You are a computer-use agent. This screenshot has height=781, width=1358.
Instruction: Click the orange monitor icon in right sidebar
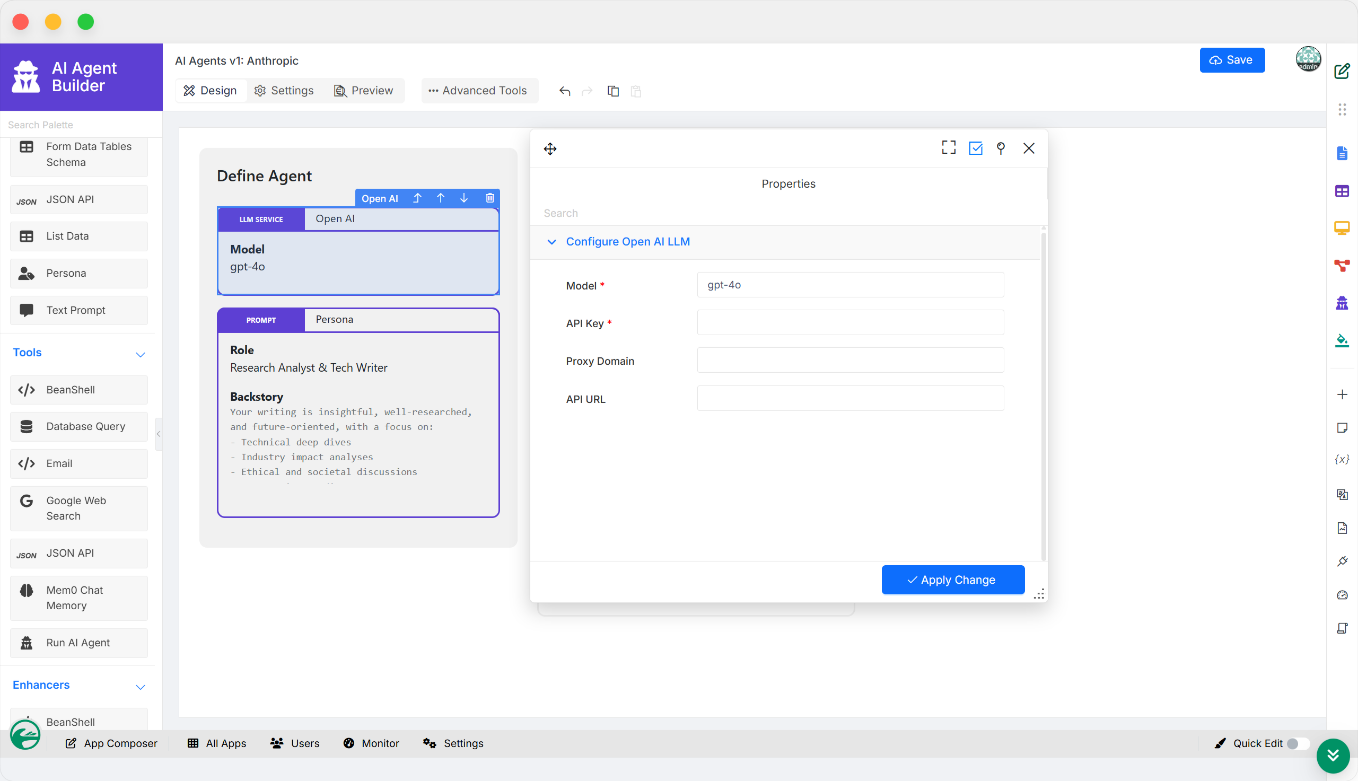(1342, 228)
